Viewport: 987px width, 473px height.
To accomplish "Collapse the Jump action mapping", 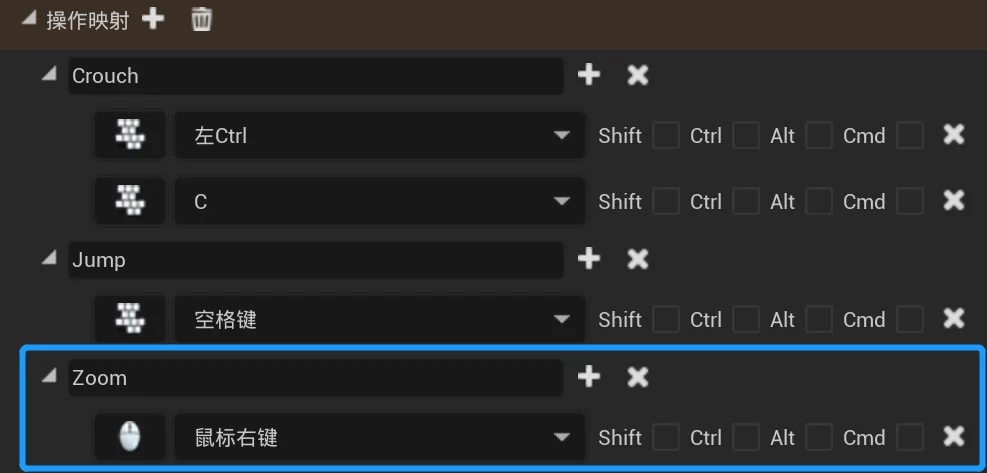I will [x=48, y=259].
